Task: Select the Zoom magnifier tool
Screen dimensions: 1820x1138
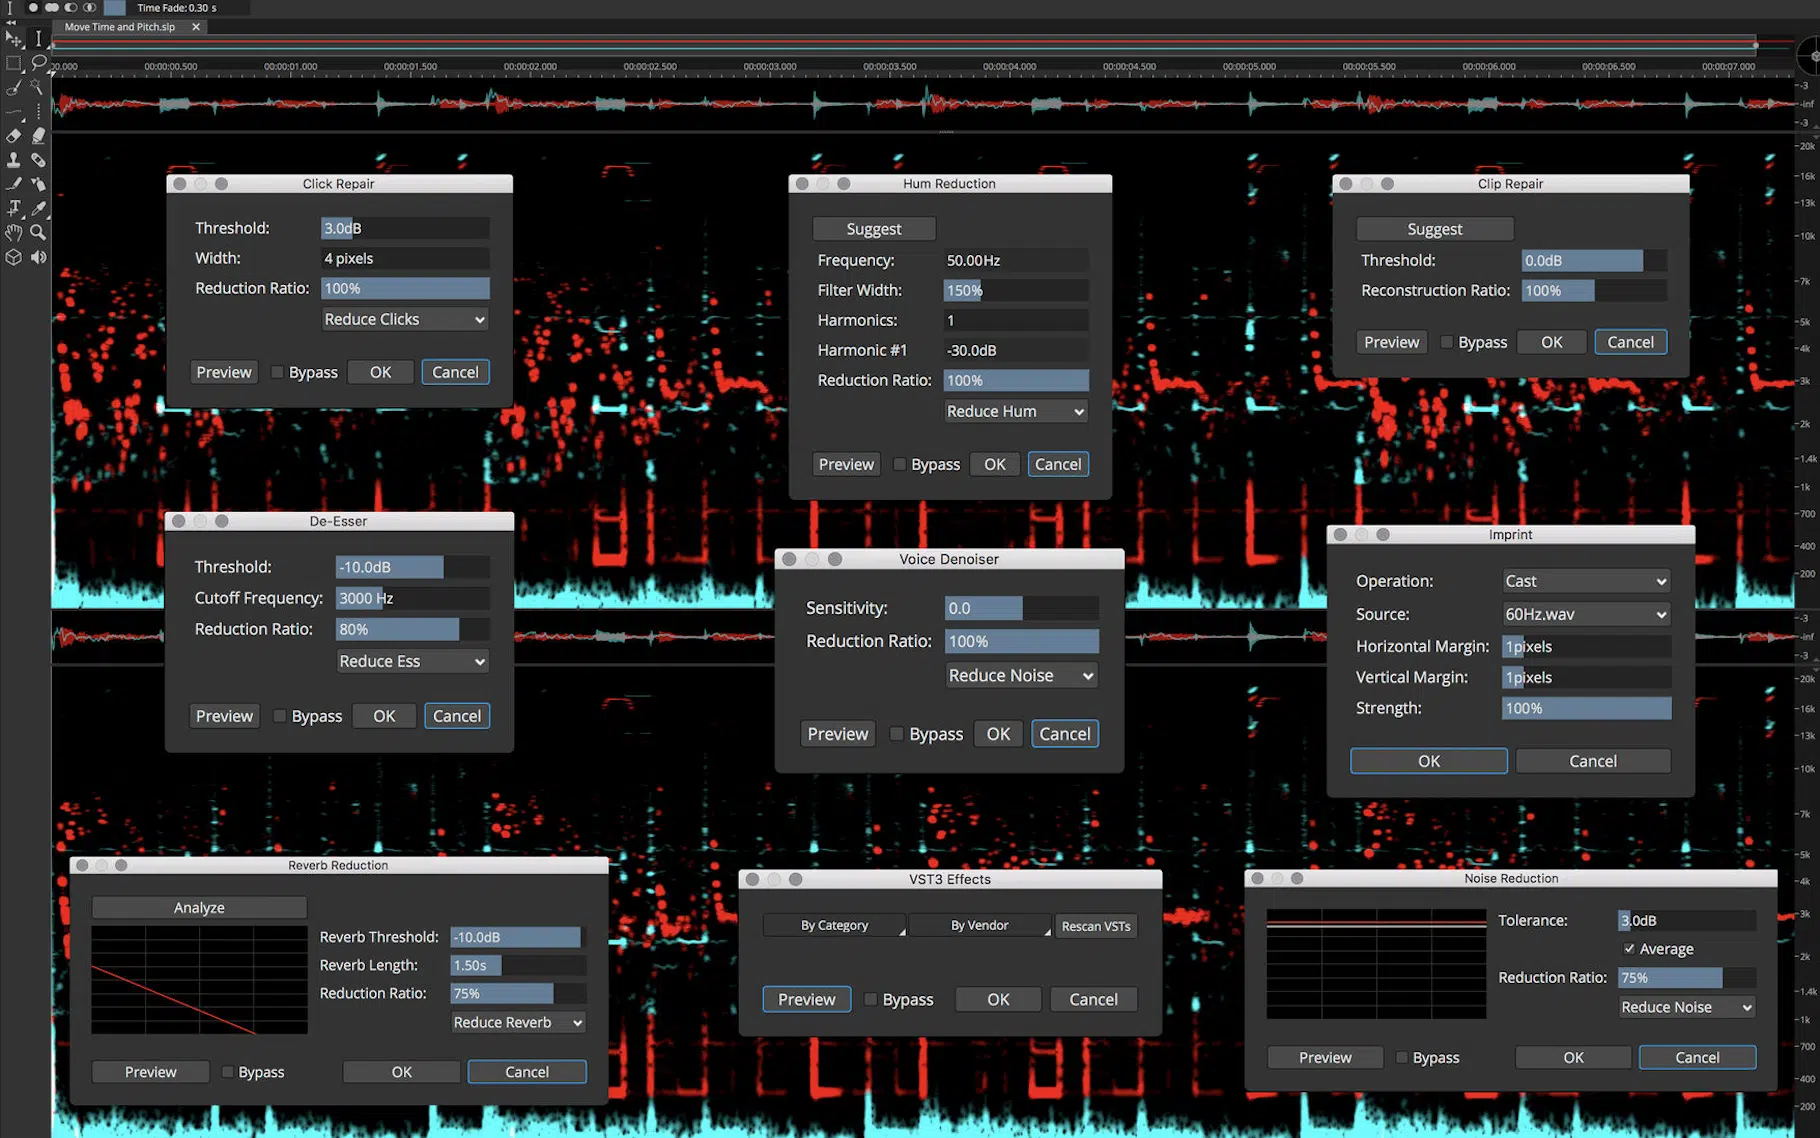Action: (x=38, y=232)
